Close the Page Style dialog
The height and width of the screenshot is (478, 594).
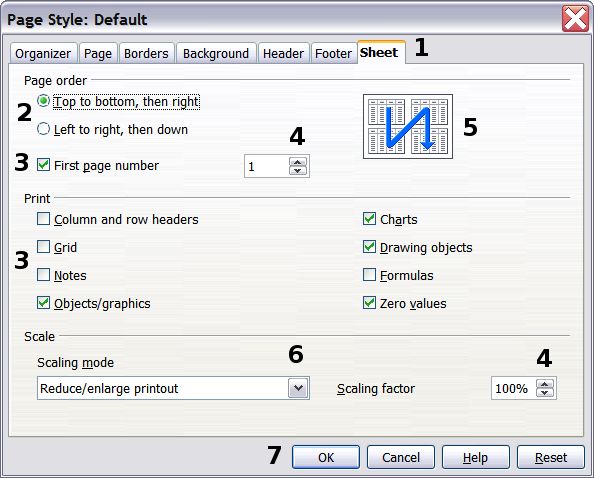click(x=575, y=19)
